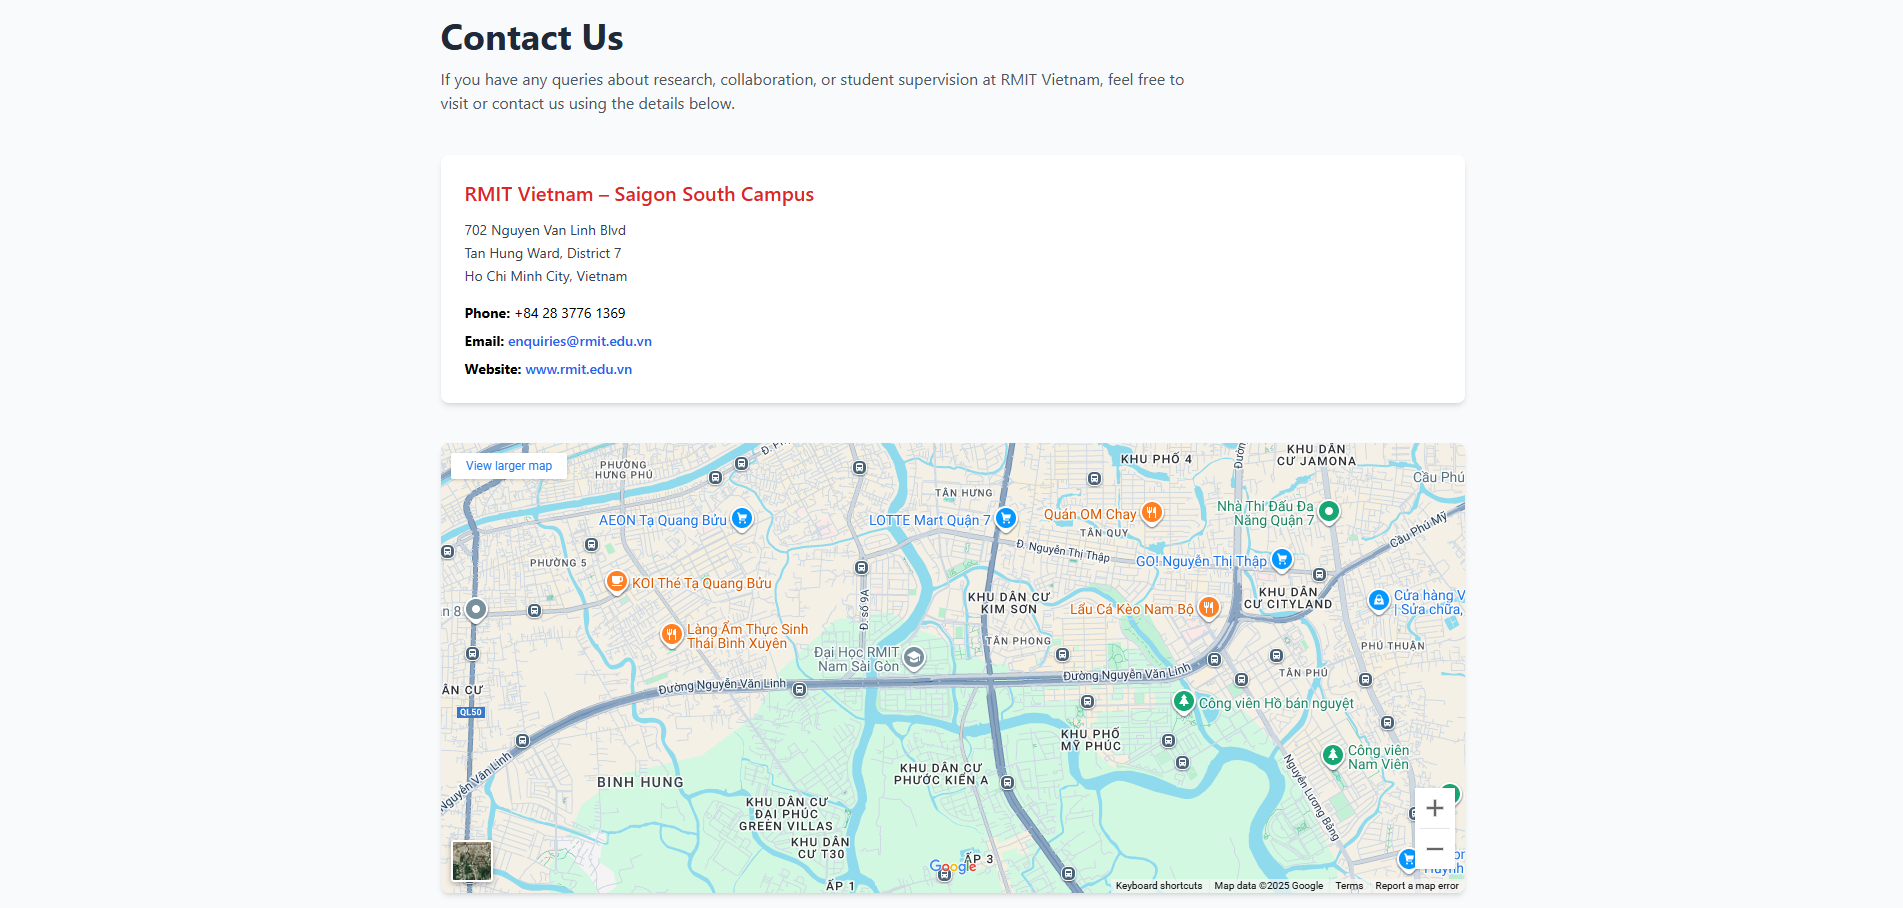Click Report a map error
The height and width of the screenshot is (908, 1903).
[1417, 886]
